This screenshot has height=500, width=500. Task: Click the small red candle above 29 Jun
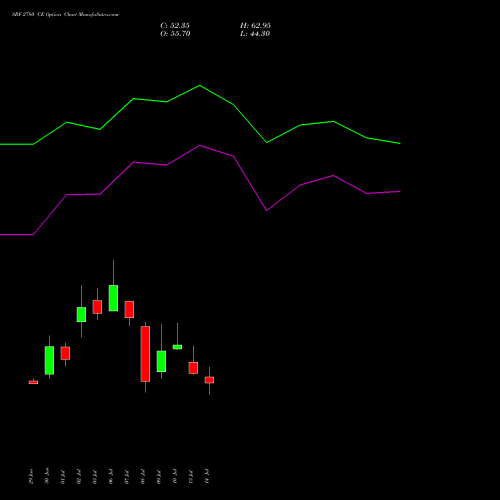33,382
